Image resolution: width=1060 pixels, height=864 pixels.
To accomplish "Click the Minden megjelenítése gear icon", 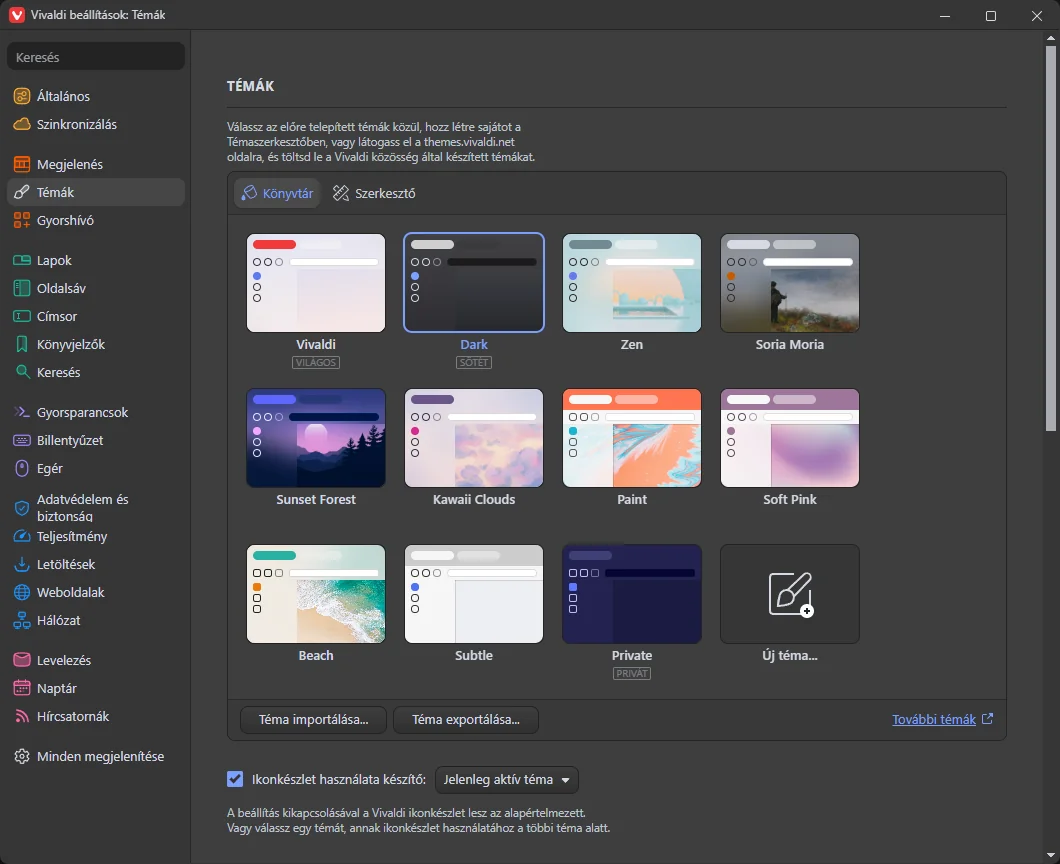I will (x=22, y=757).
